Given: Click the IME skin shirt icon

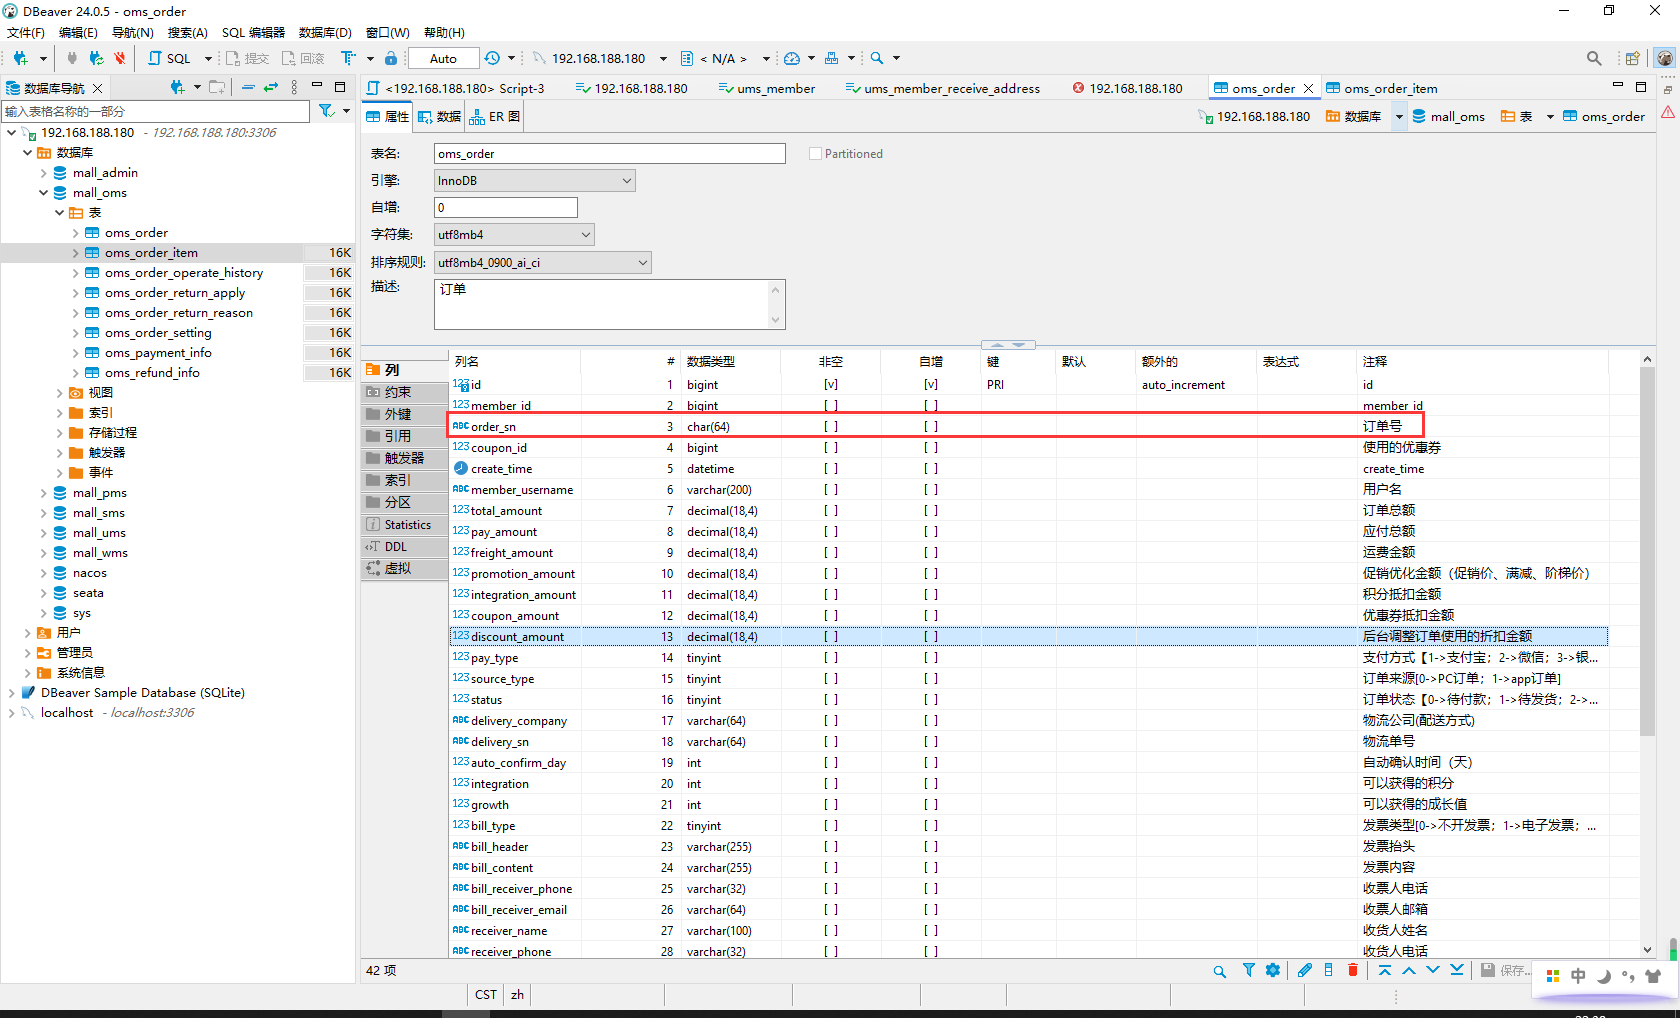Looking at the screenshot, I should pyautogui.click(x=1653, y=976).
